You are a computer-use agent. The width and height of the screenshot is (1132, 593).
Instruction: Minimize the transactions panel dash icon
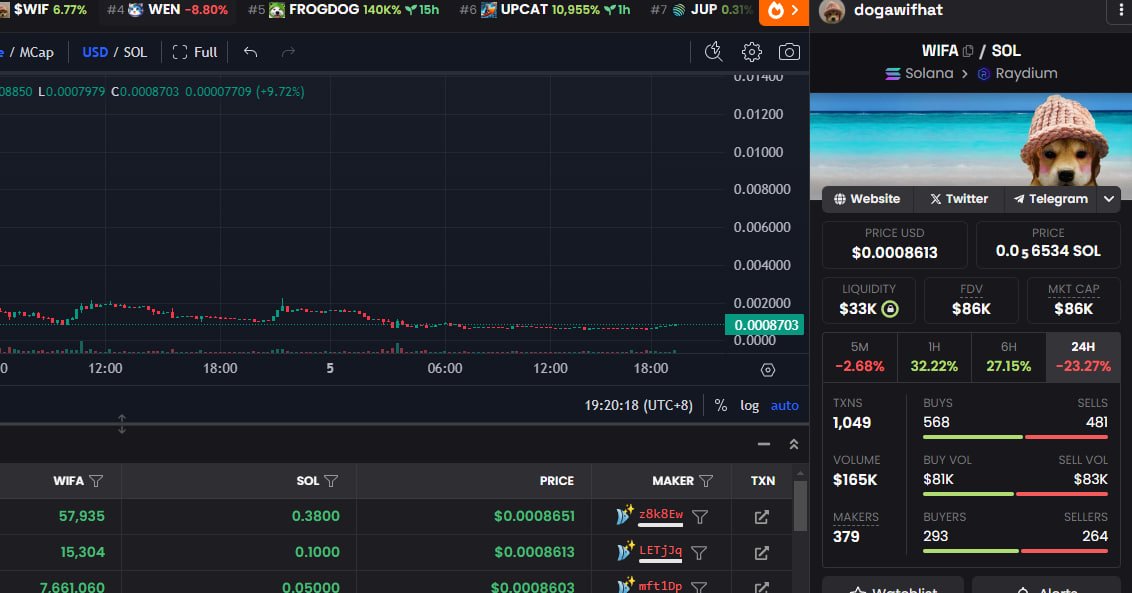click(x=764, y=444)
